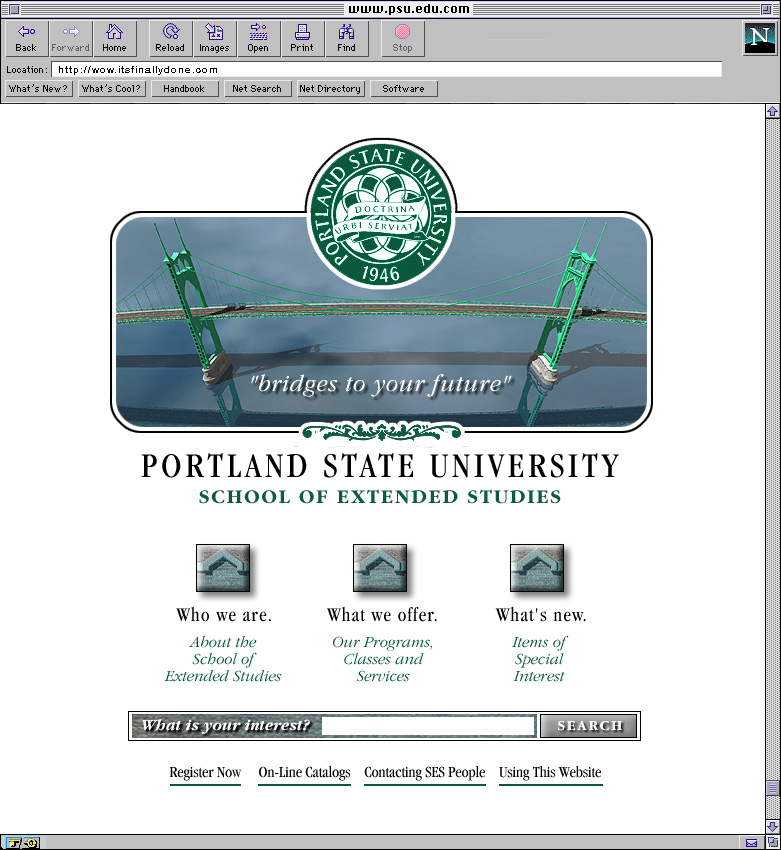Image resolution: width=781 pixels, height=850 pixels.
Task: Click the What we offer heading
Action: pyautogui.click(x=382, y=615)
